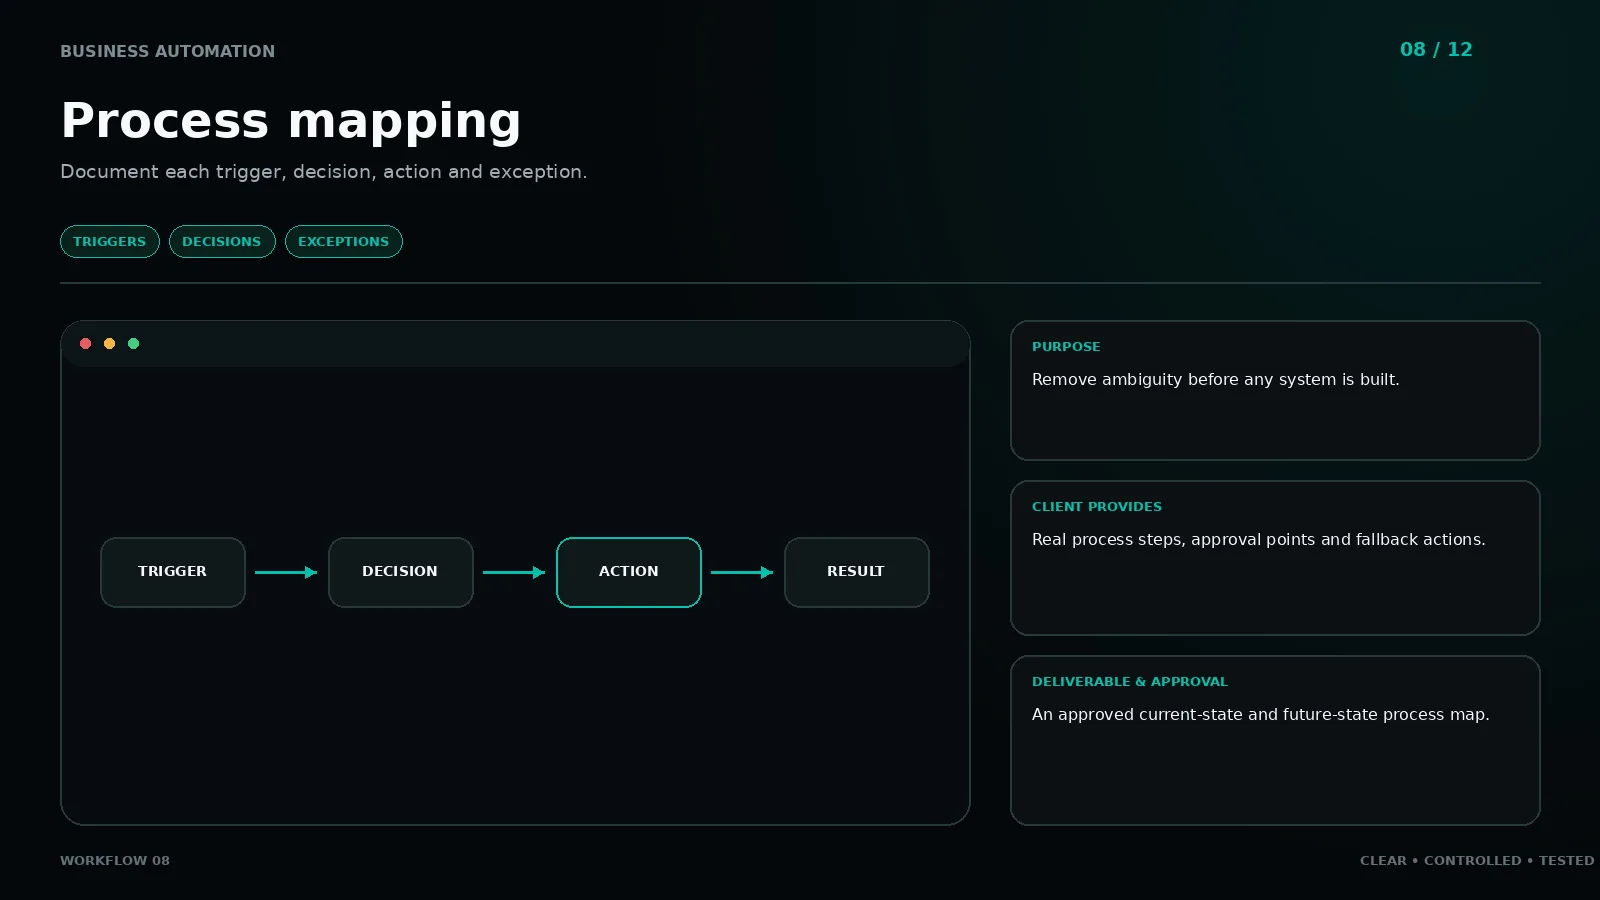Viewport: 1600px width, 900px height.
Task: Click the TRIGGER flow node
Action: pyautogui.click(x=173, y=572)
